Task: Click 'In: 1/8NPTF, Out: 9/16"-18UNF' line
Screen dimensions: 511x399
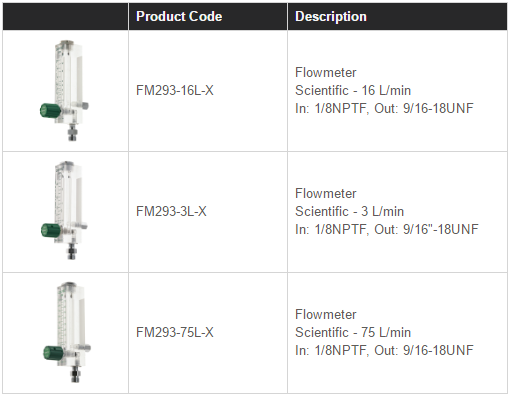Action: coord(387,229)
